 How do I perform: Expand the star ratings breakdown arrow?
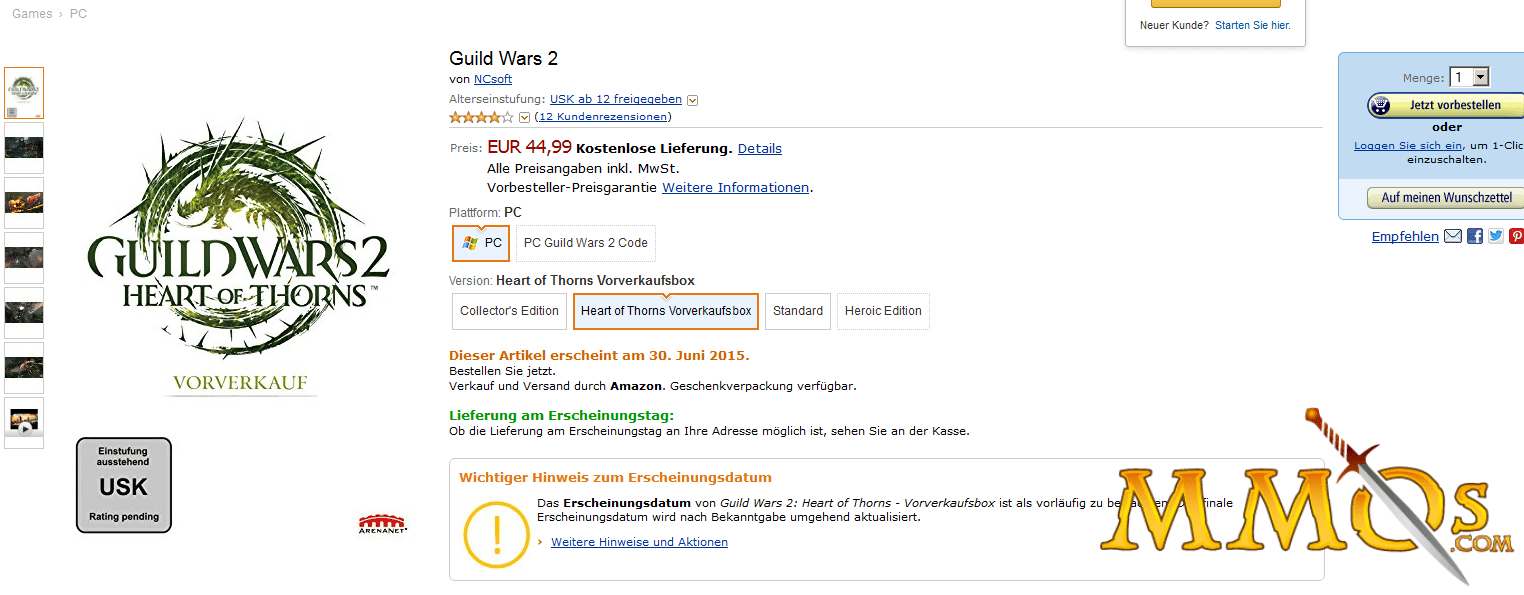tap(524, 118)
